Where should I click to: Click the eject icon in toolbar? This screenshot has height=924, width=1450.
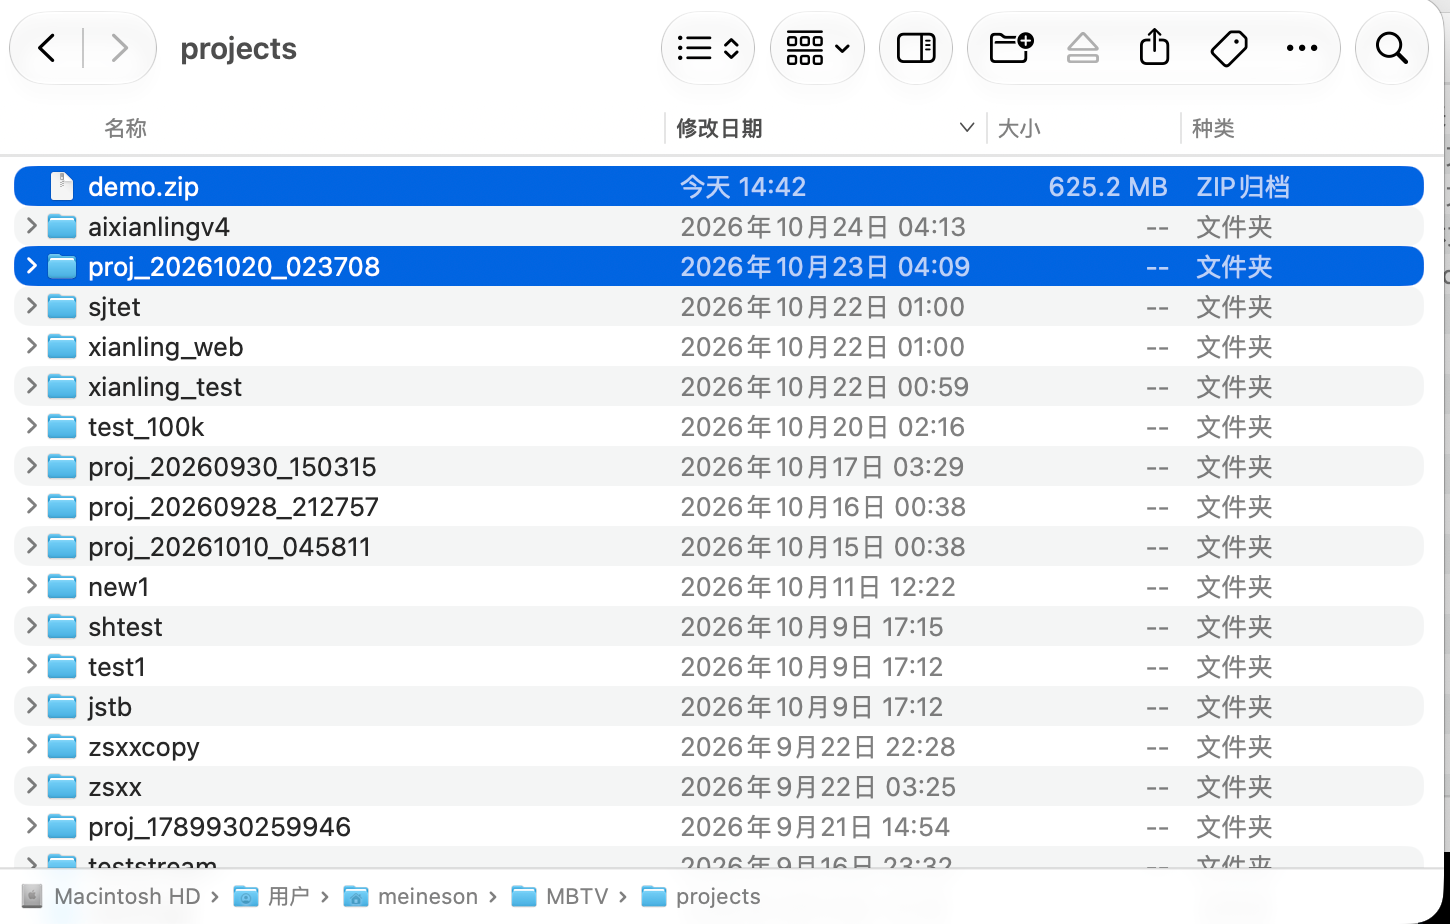pyautogui.click(x=1083, y=48)
